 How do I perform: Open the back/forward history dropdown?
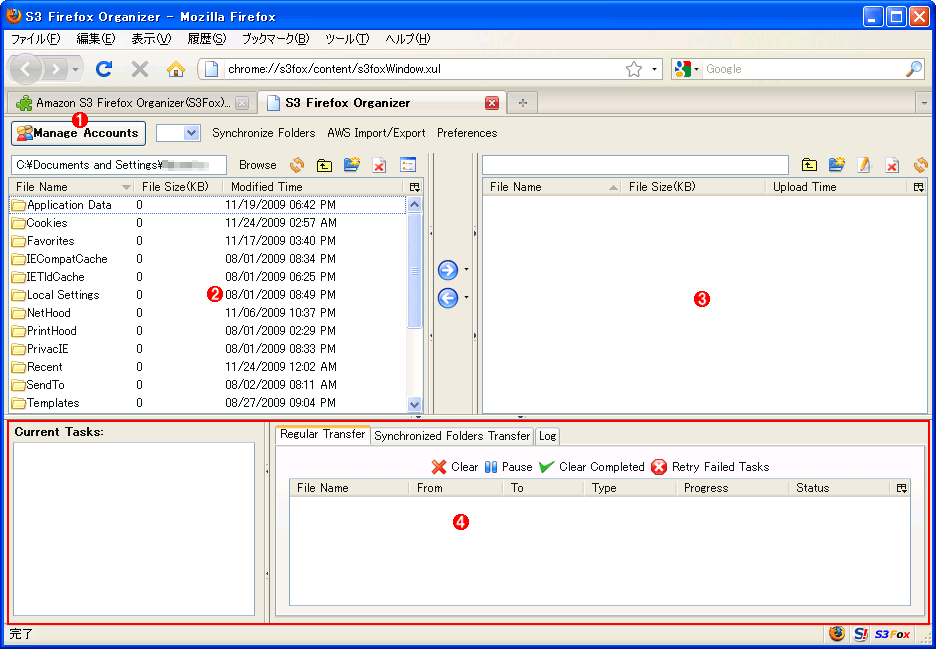tap(75, 69)
